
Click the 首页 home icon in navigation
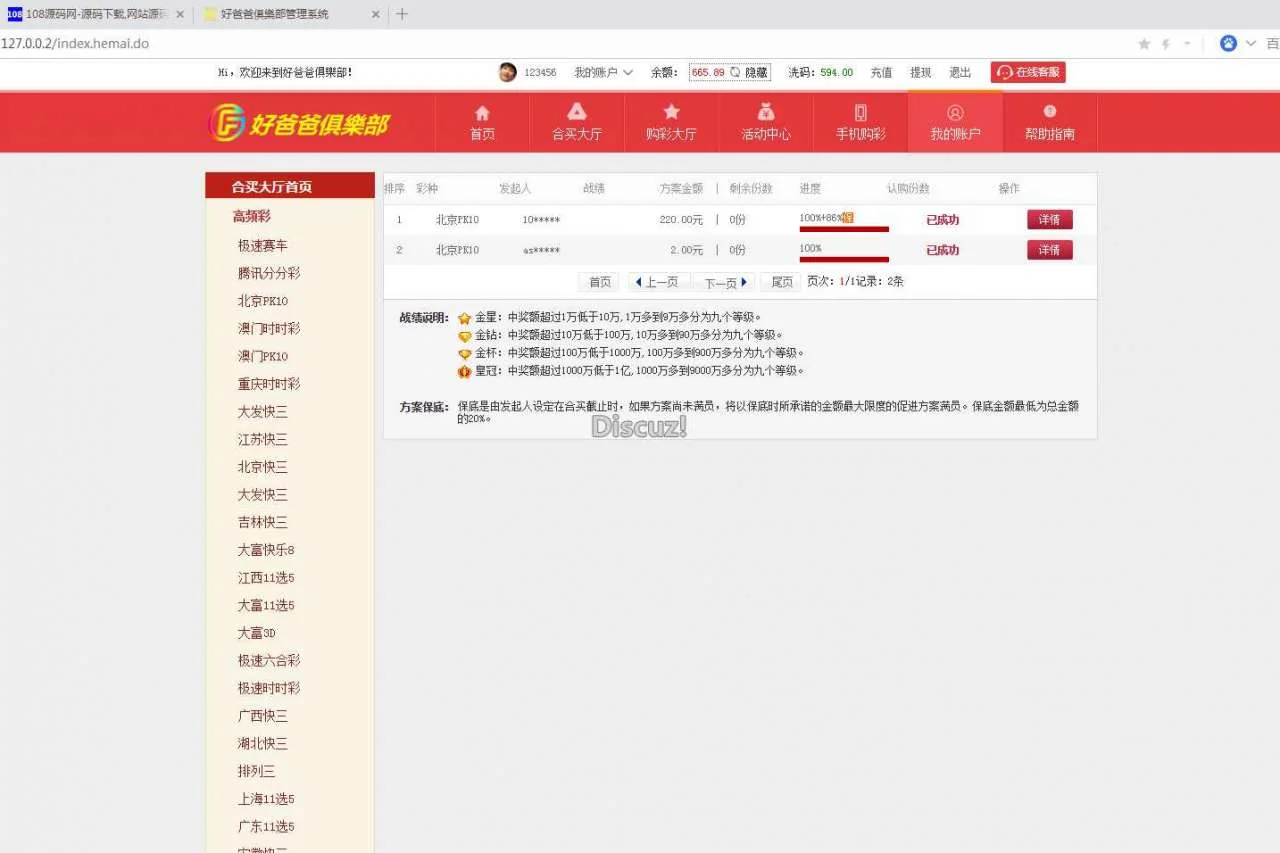pos(482,113)
